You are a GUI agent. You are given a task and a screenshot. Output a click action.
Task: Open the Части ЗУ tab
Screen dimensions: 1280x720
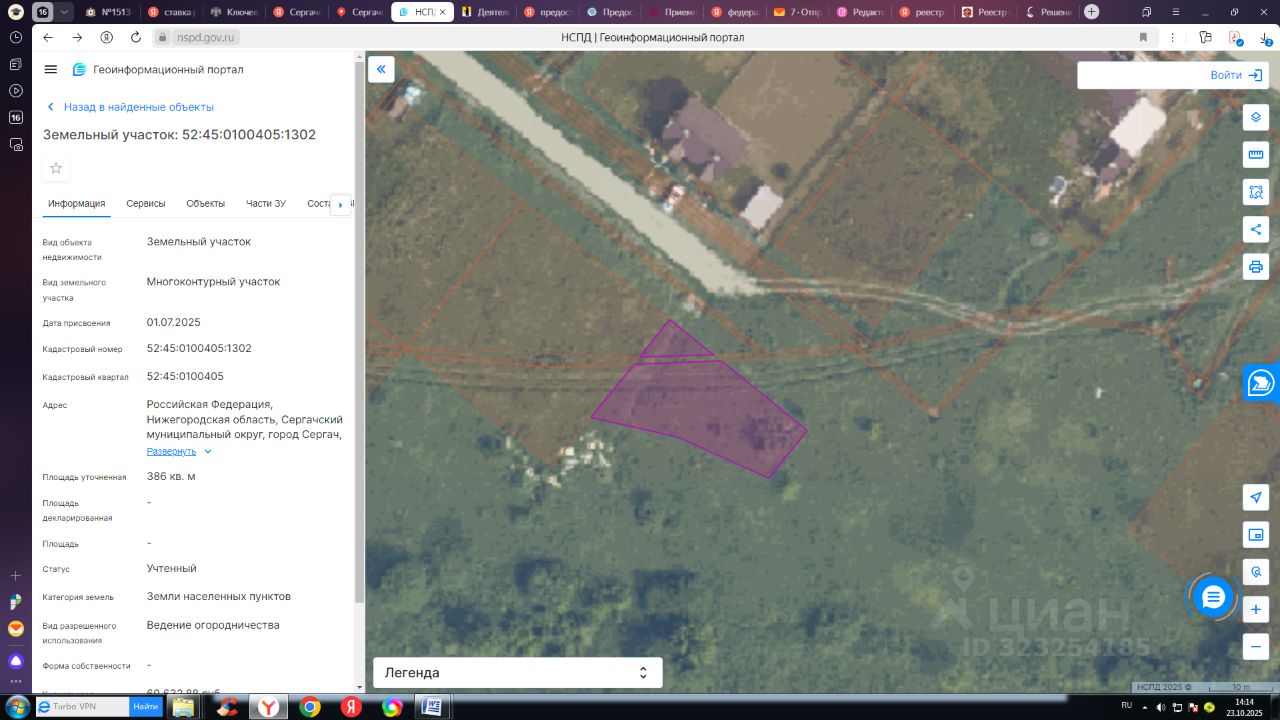pos(266,203)
